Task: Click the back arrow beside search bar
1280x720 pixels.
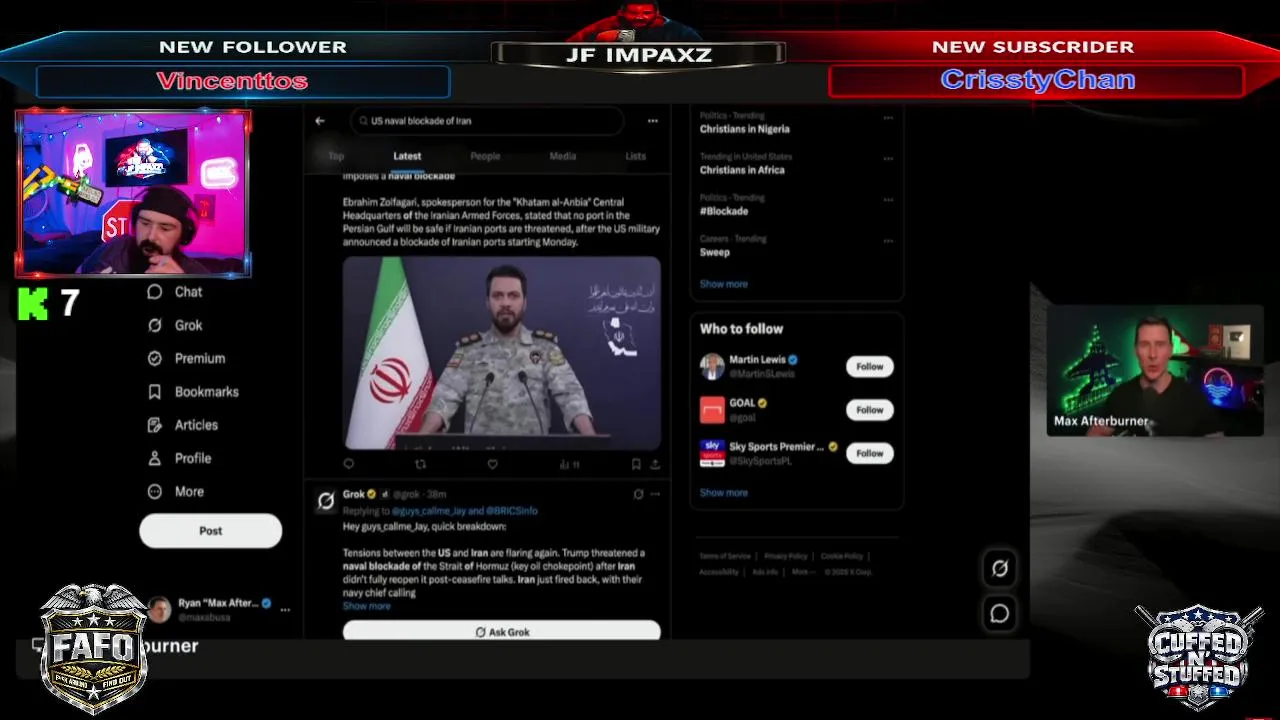Action: (x=320, y=121)
